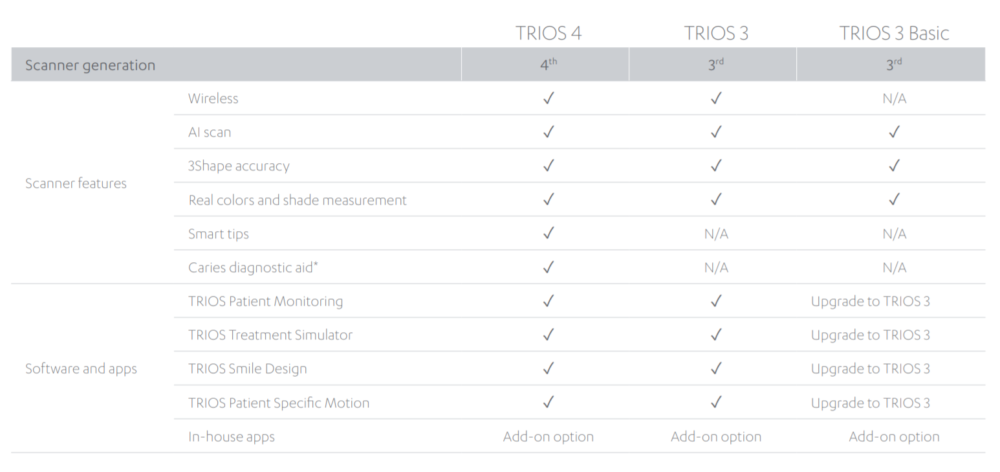The image size is (1000, 472).
Task: Select the Smart tips checkmark under TRIOS 4
Action: [548, 233]
